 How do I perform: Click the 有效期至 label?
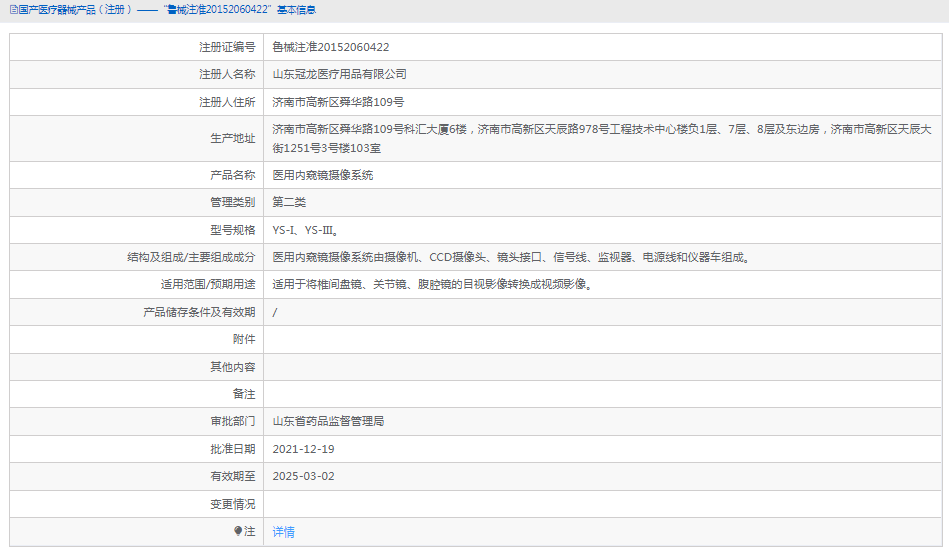pos(232,477)
